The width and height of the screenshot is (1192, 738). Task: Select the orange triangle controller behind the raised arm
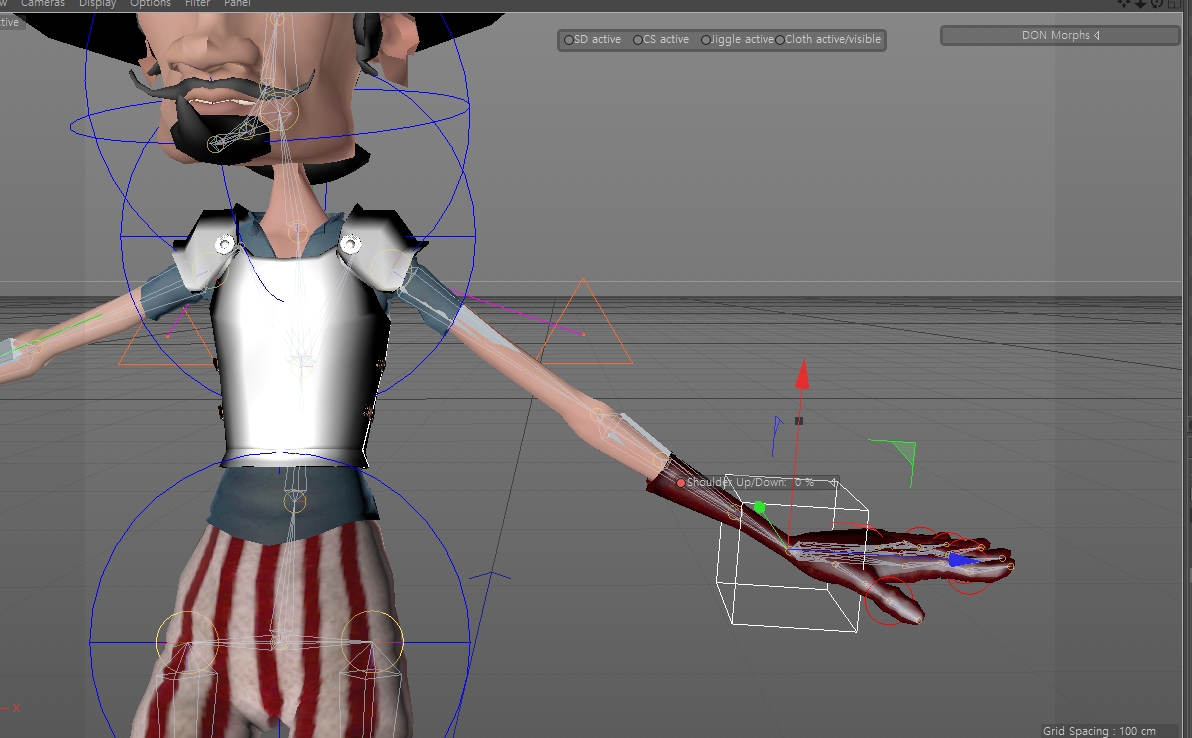point(584,321)
